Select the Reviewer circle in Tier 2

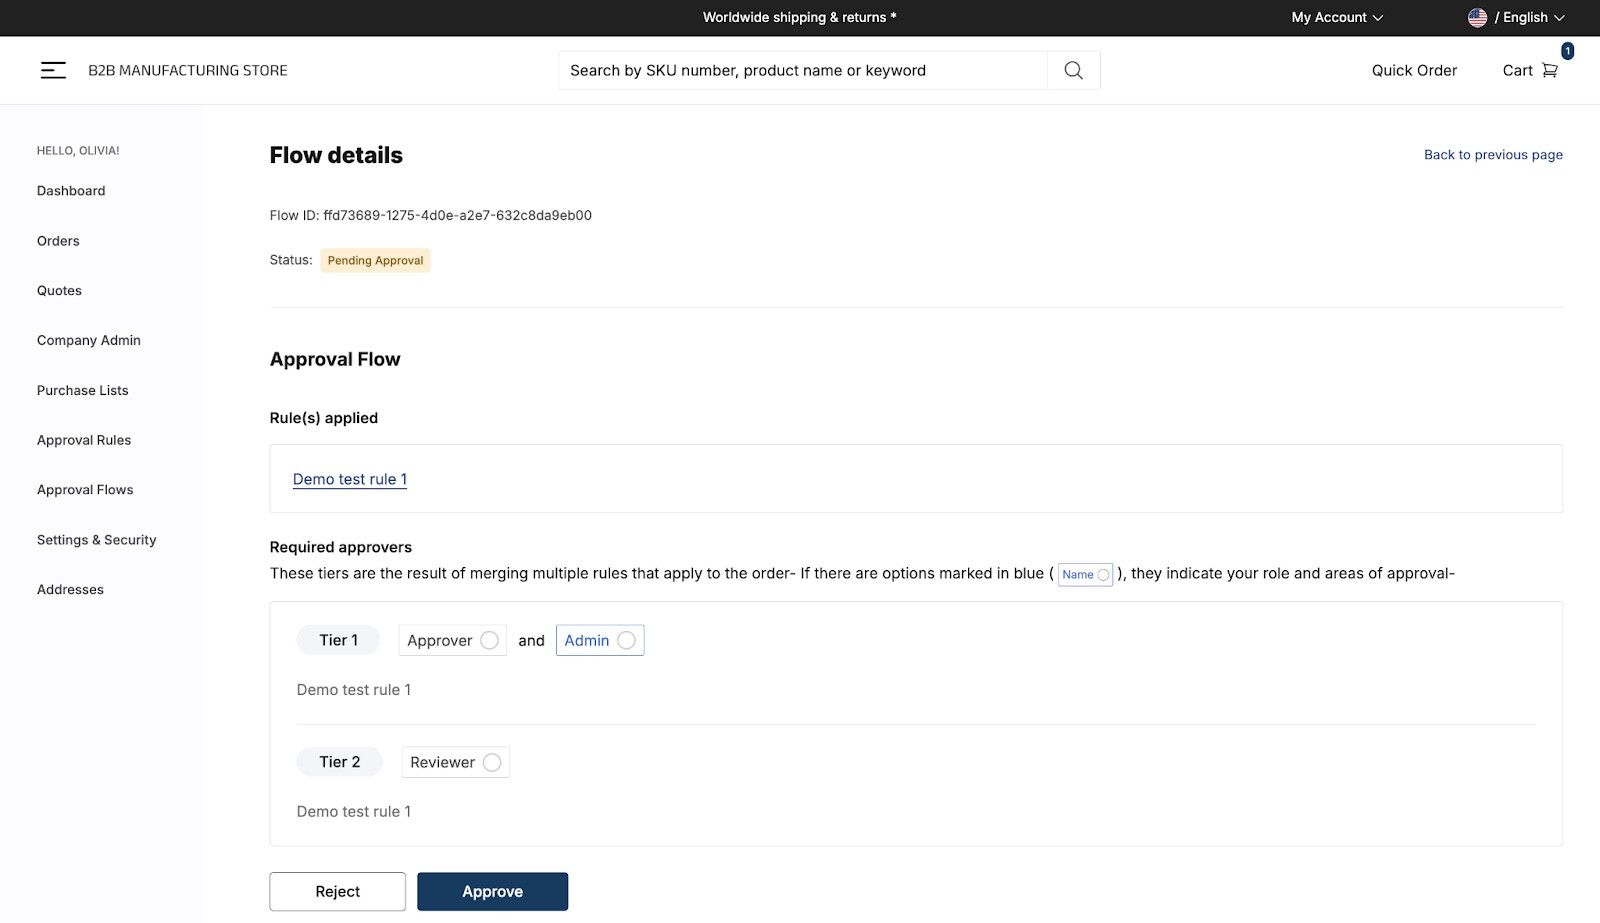[492, 762]
